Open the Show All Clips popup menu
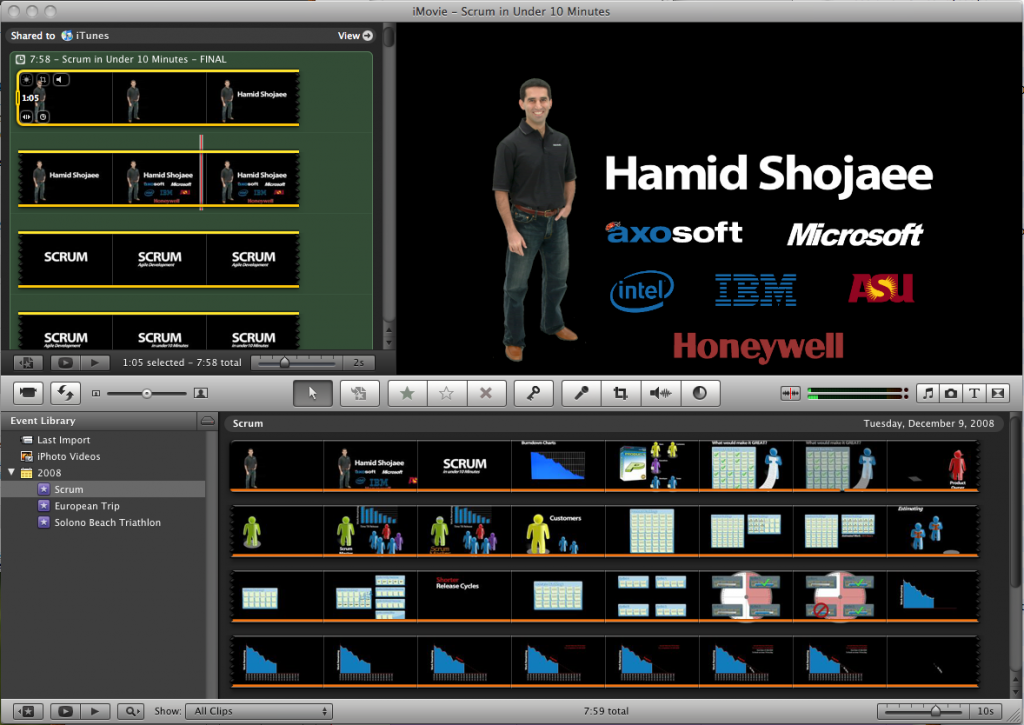The image size is (1024, 725). (259, 711)
